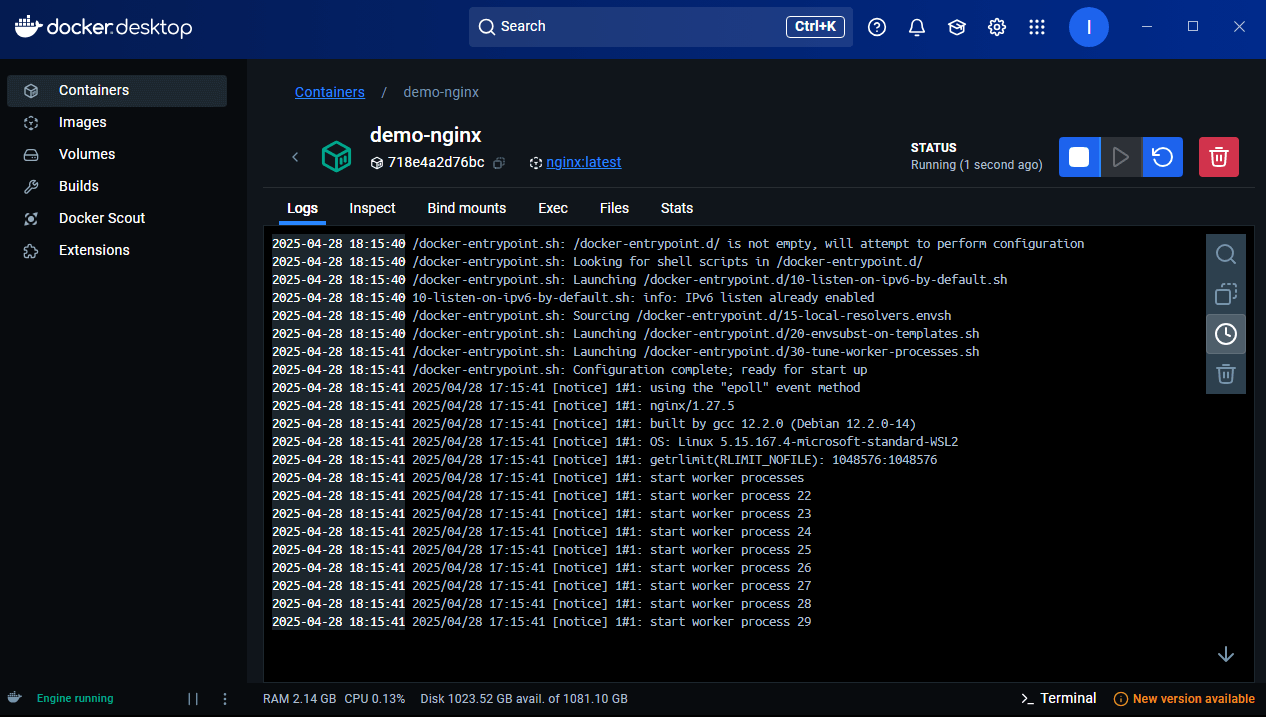
Task: Open Extensions in the sidebar
Action: pyautogui.click(x=117, y=250)
